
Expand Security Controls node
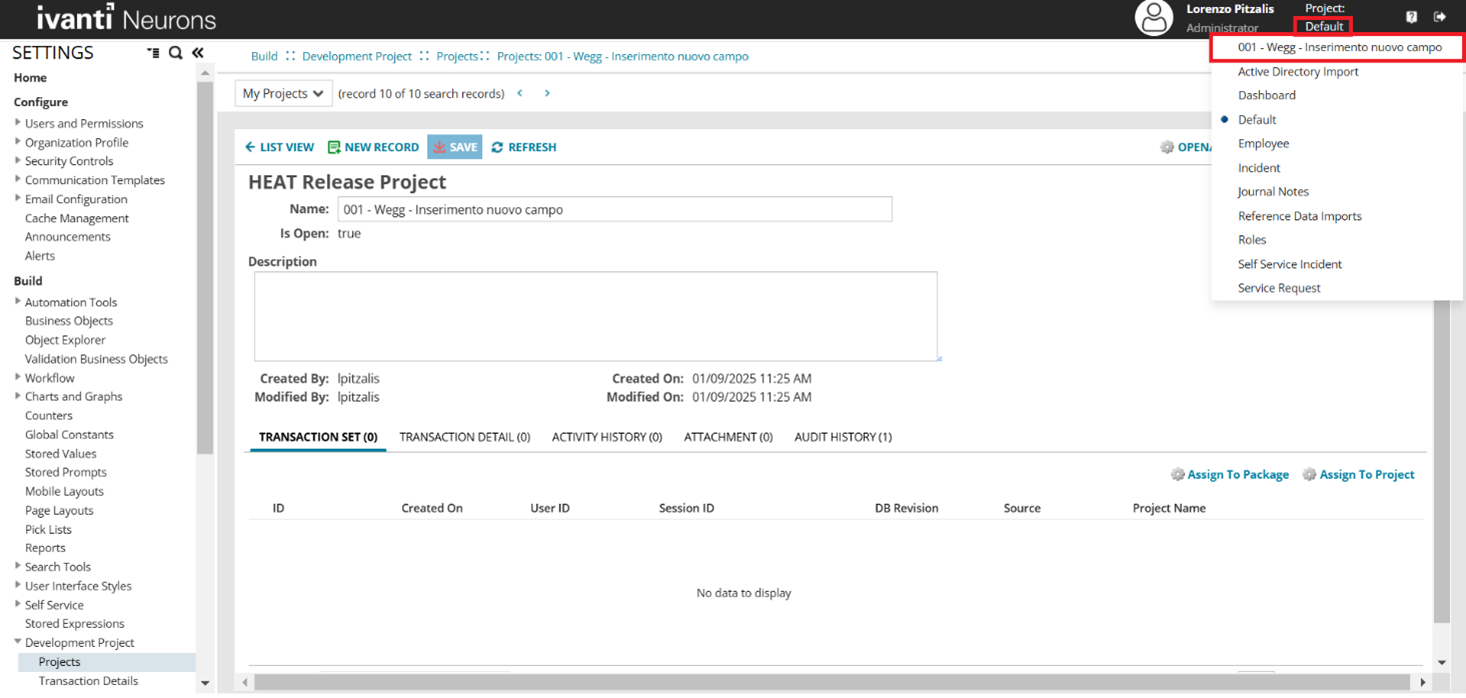click(17, 161)
